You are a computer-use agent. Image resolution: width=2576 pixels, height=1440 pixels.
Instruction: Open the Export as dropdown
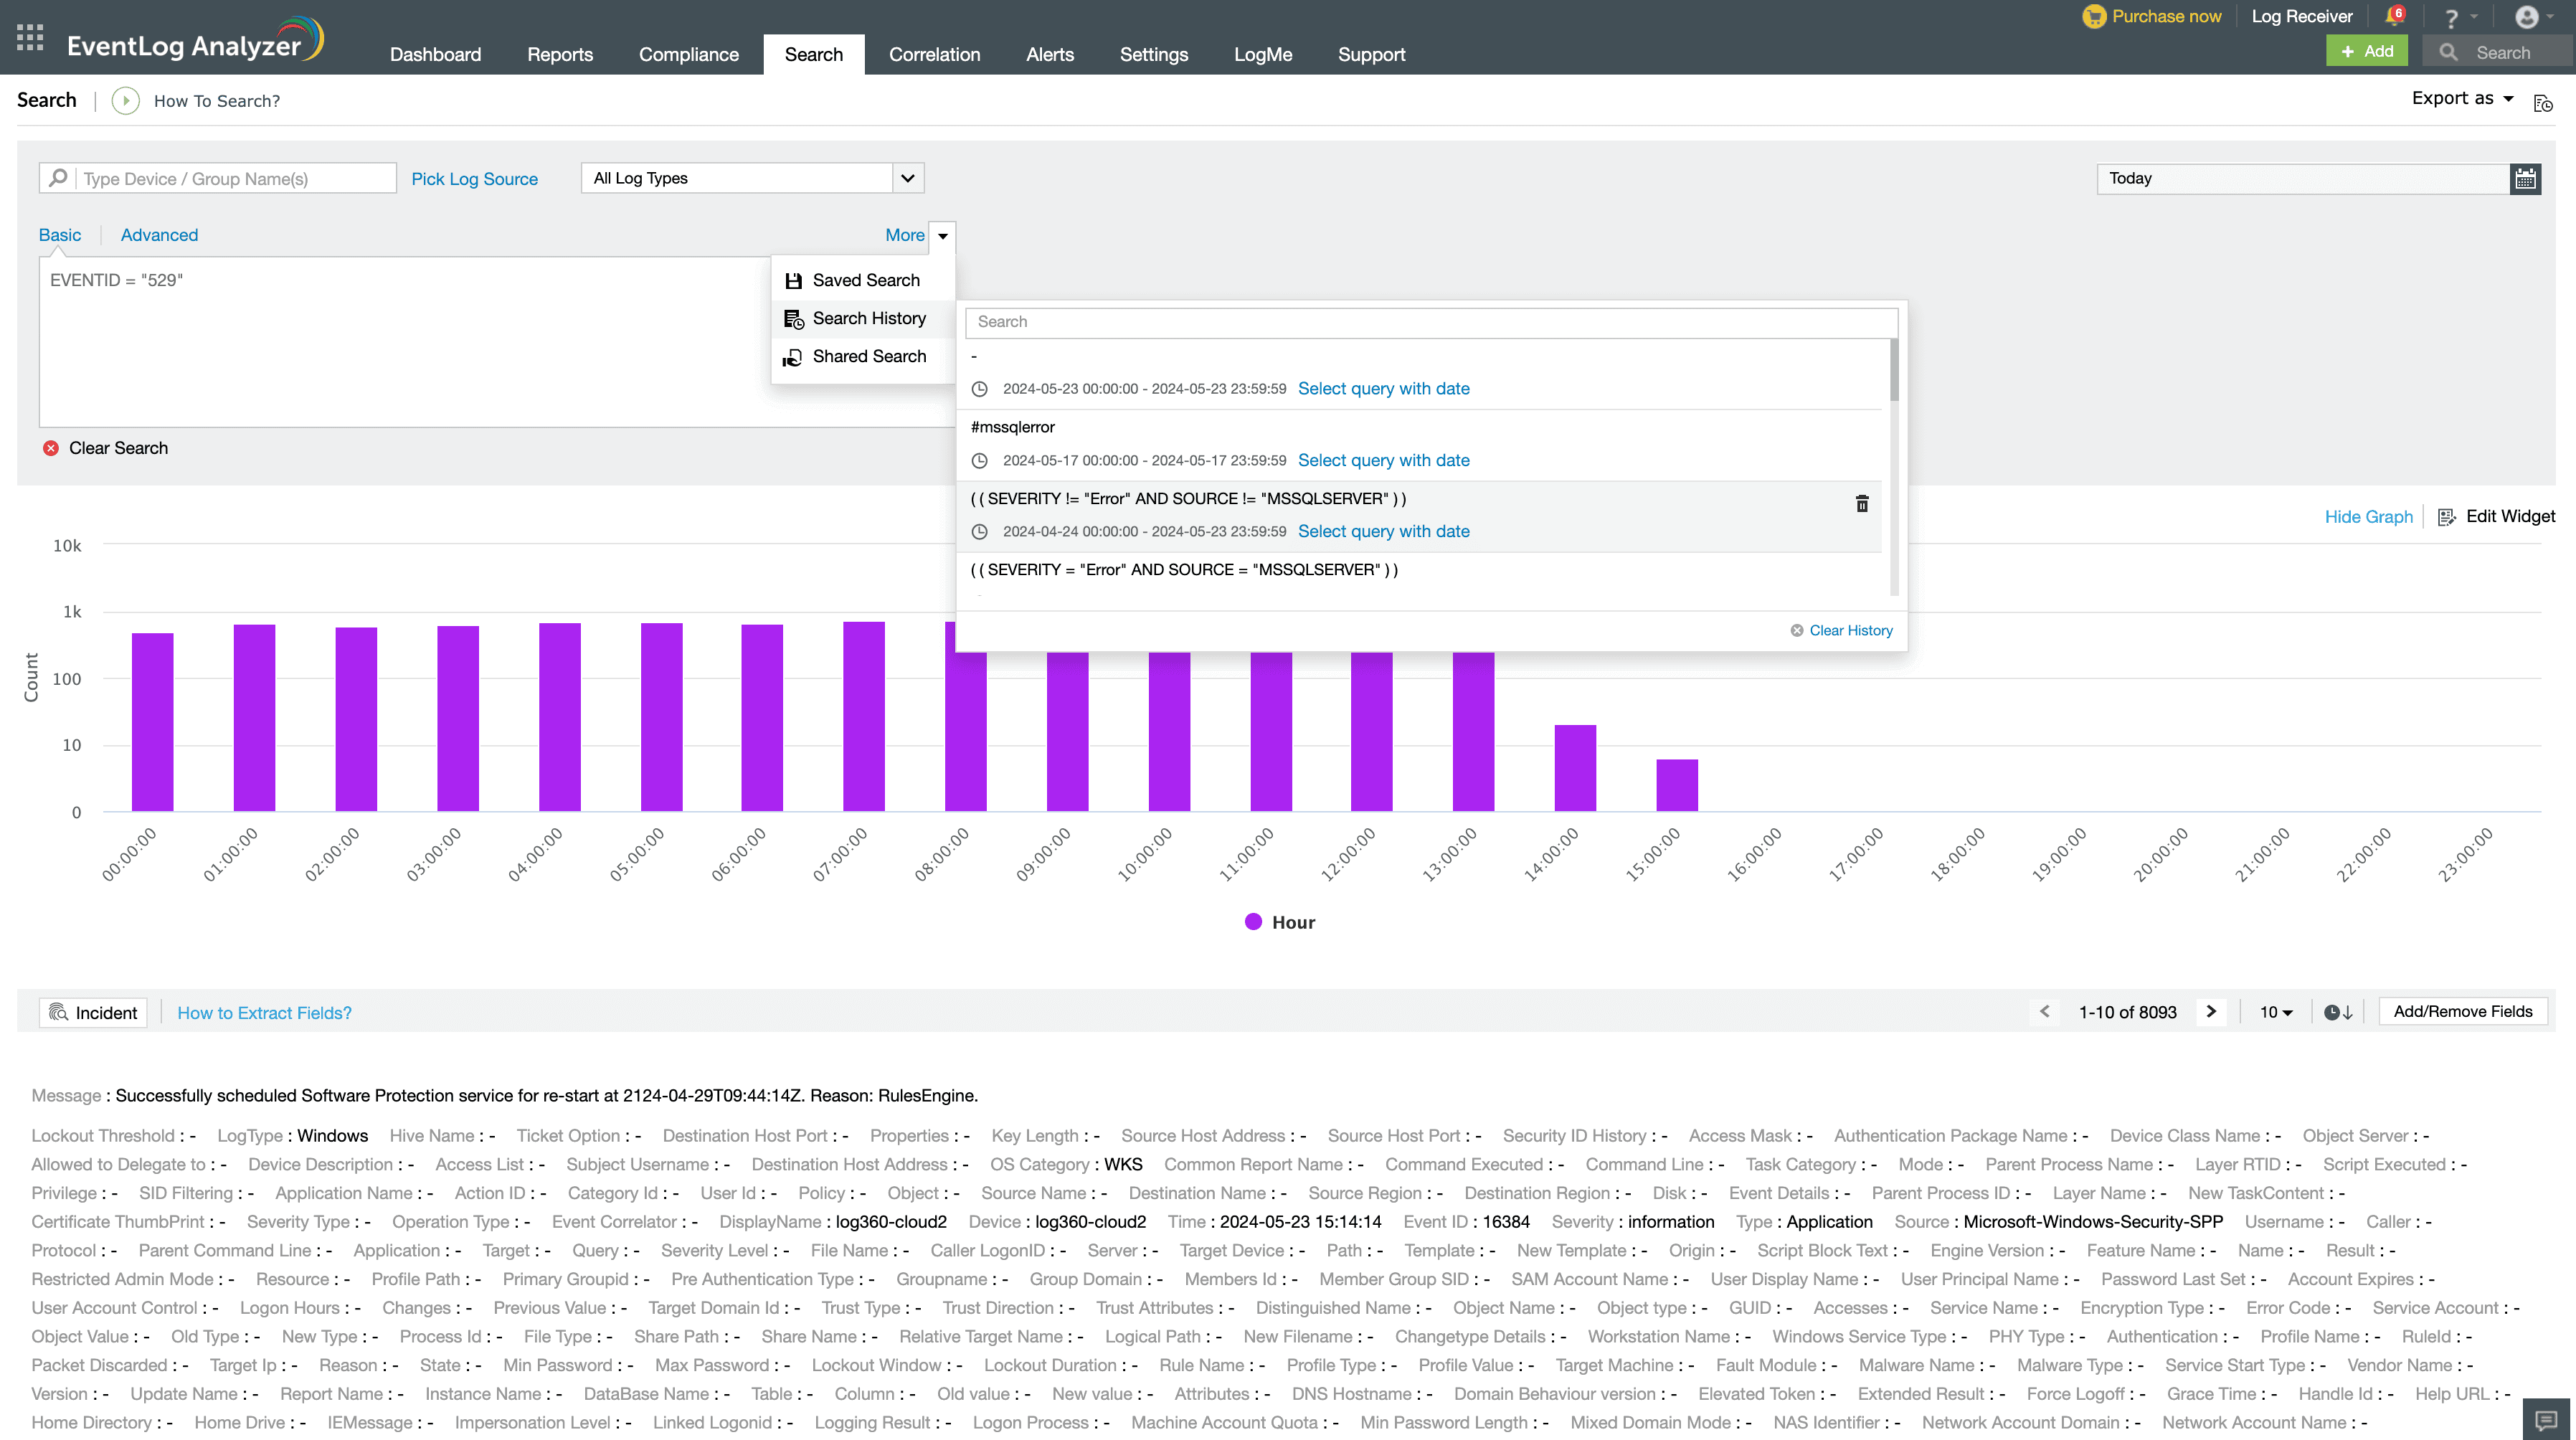pyautogui.click(x=2462, y=98)
